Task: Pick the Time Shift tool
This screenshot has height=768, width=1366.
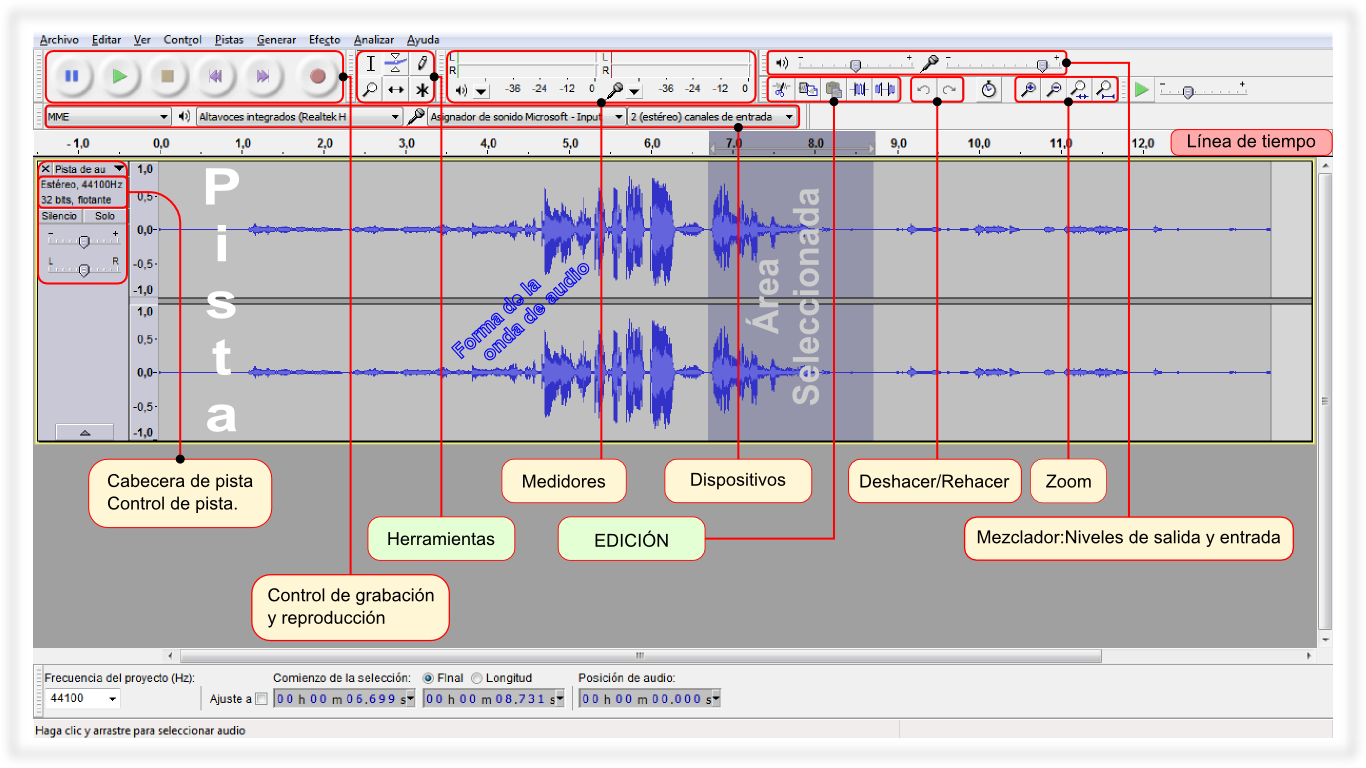Action: [x=396, y=90]
